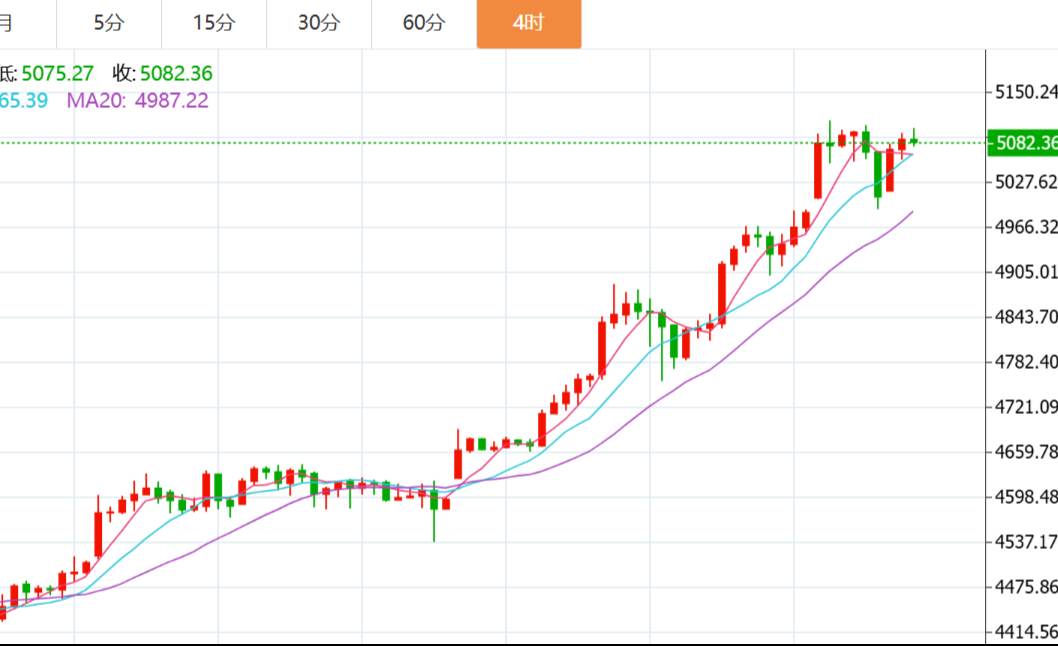This screenshot has height=646, width=1058.
Task: Click the purple MA20 4987.22 indicator label
Action: tap(138, 100)
